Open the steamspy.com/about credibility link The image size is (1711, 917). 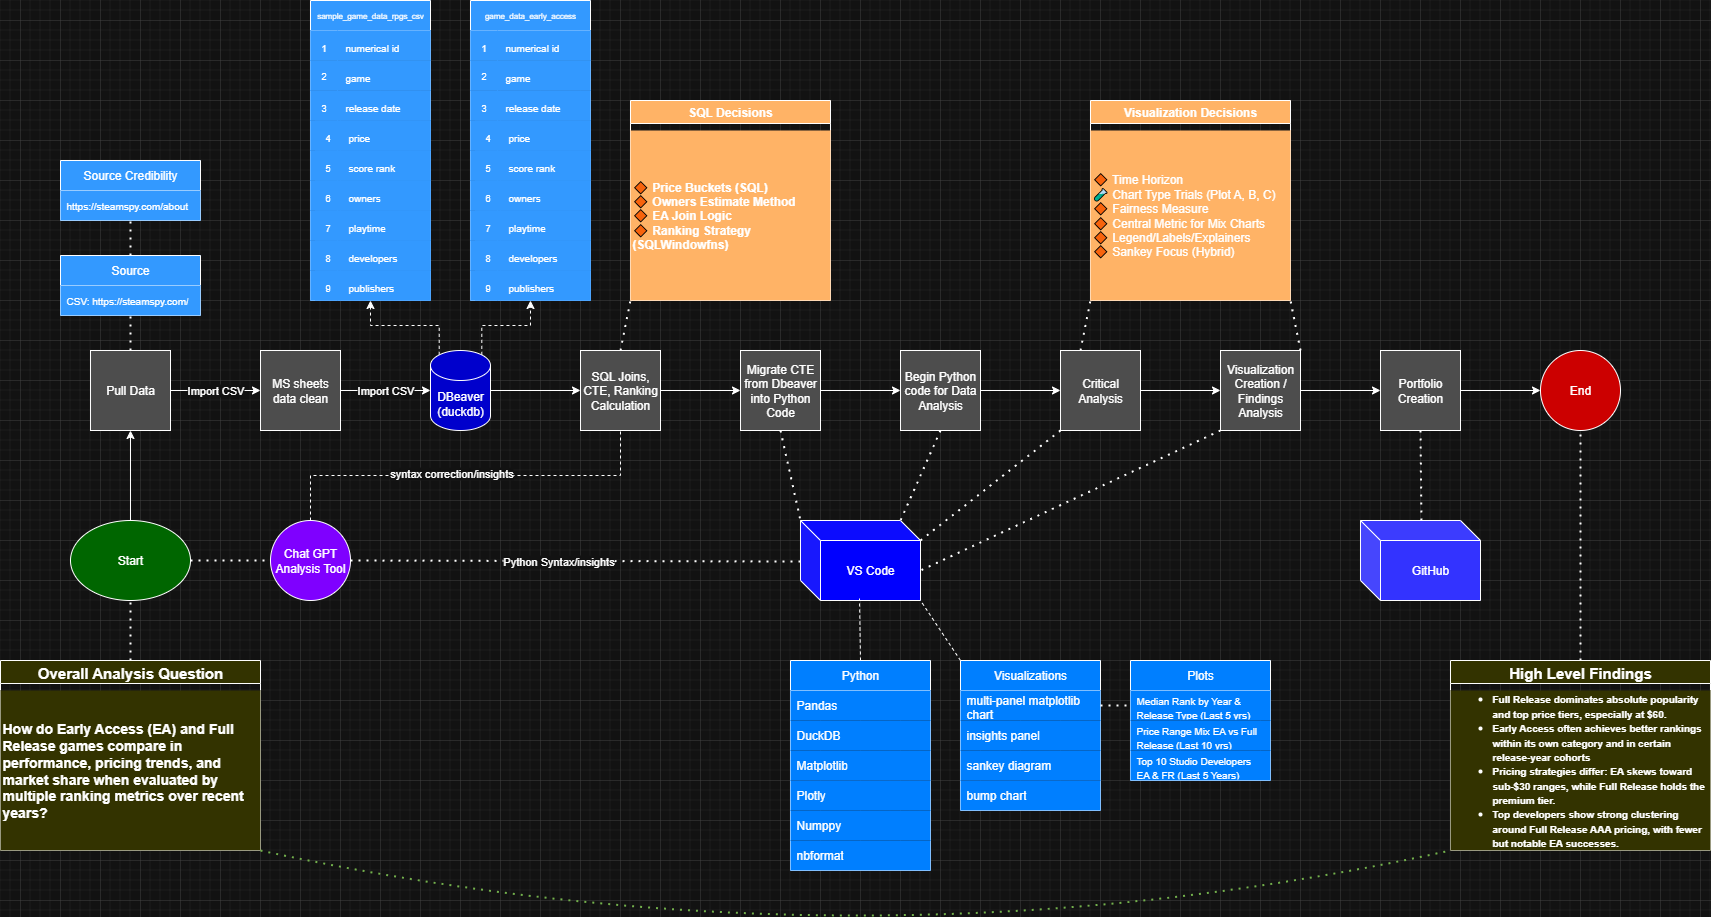click(x=128, y=207)
